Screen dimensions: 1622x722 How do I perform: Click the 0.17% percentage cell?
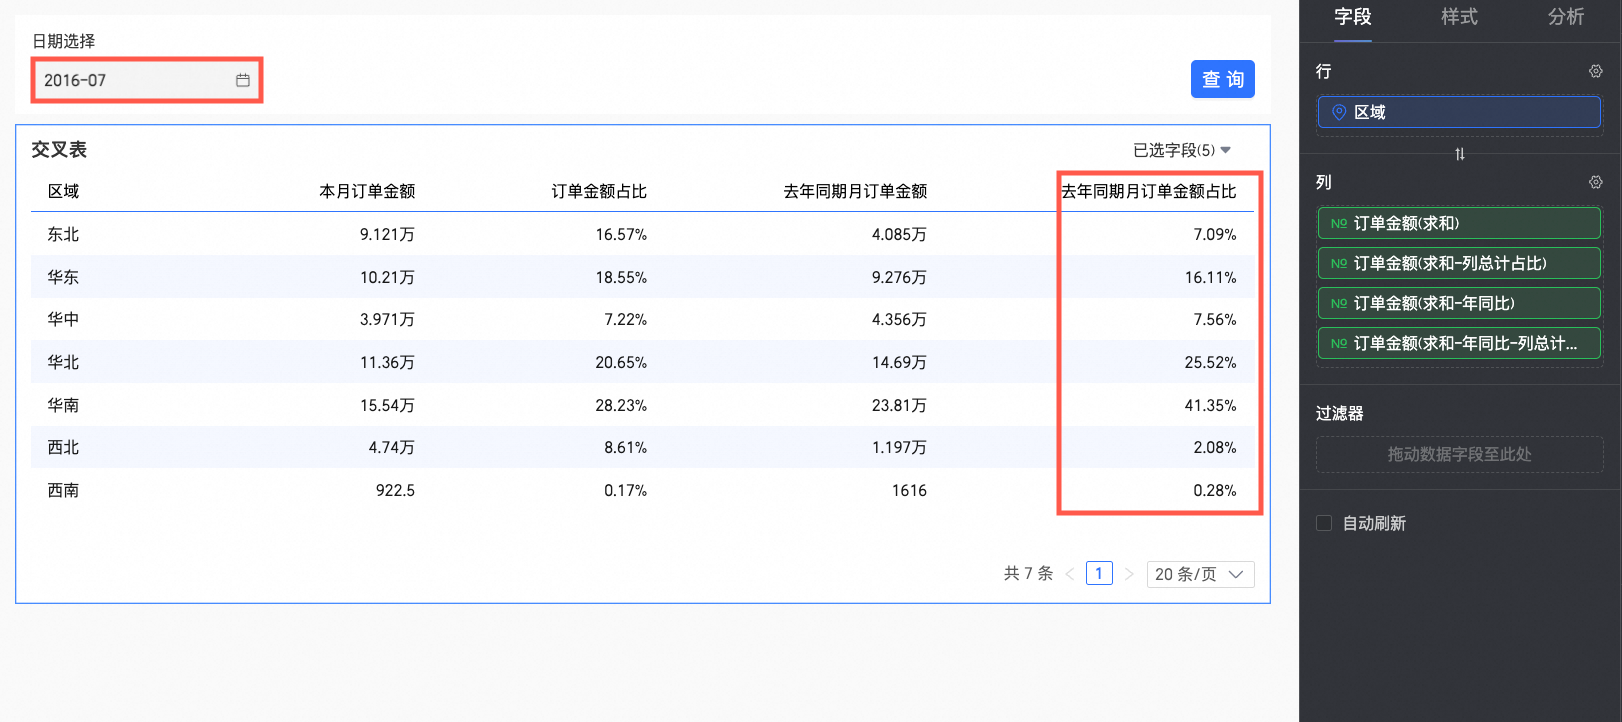point(625,490)
